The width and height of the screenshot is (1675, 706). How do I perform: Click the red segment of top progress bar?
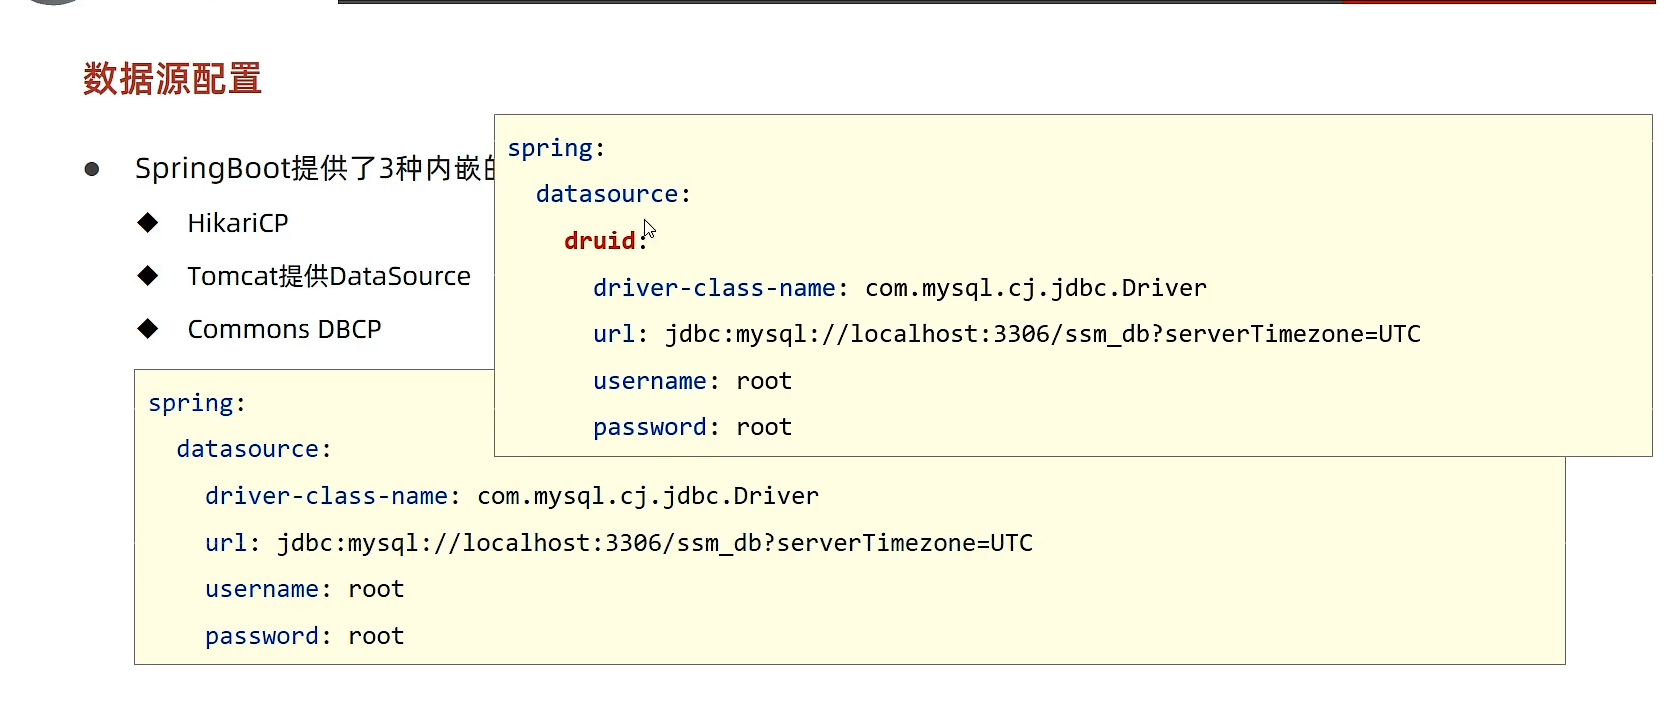[1498, 2]
